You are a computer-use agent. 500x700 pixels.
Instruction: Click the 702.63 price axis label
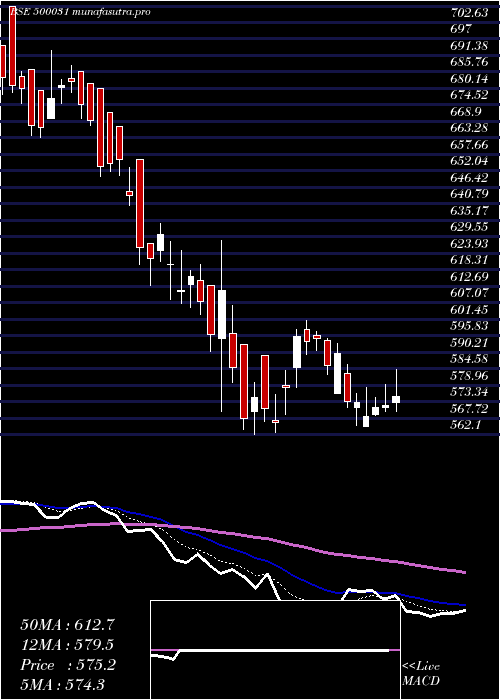(x=469, y=13)
